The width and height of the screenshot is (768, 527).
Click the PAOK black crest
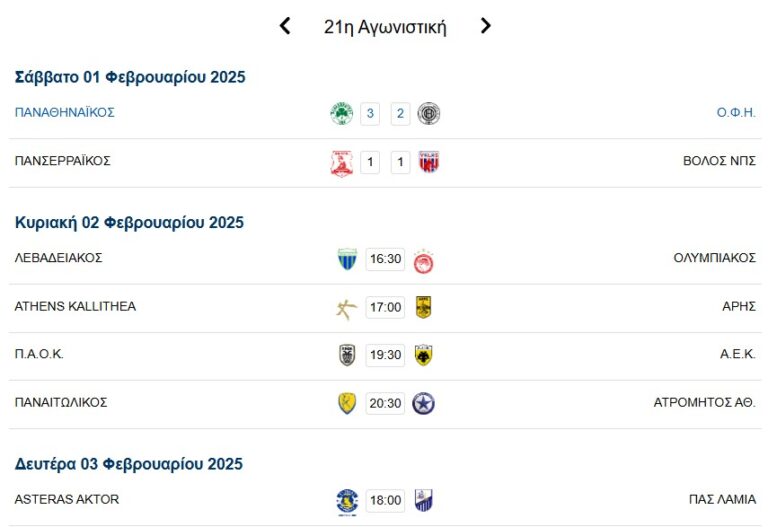click(x=347, y=355)
